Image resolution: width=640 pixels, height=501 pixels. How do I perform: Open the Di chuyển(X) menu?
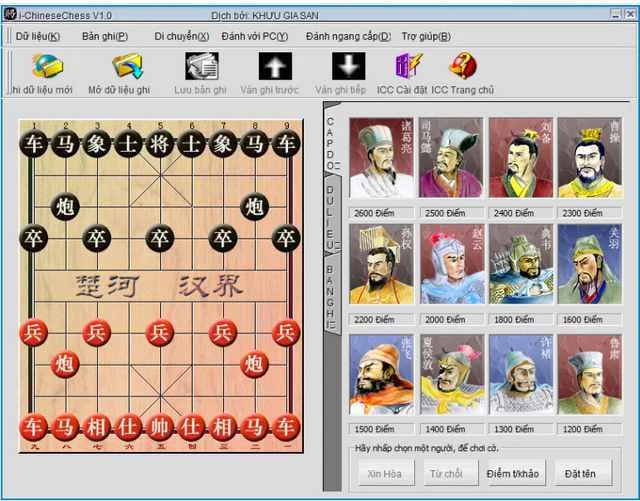(x=182, y=36)
